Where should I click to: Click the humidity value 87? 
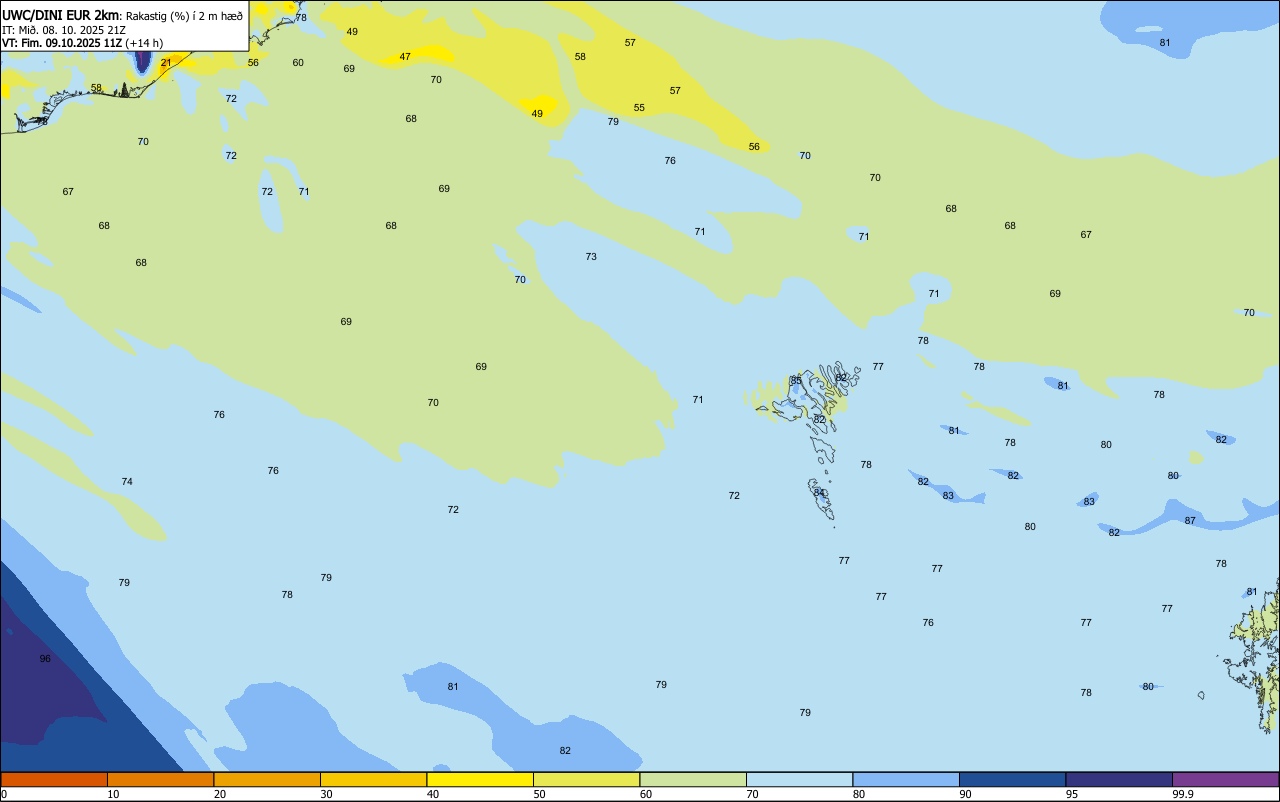(x=1190, y=521)
